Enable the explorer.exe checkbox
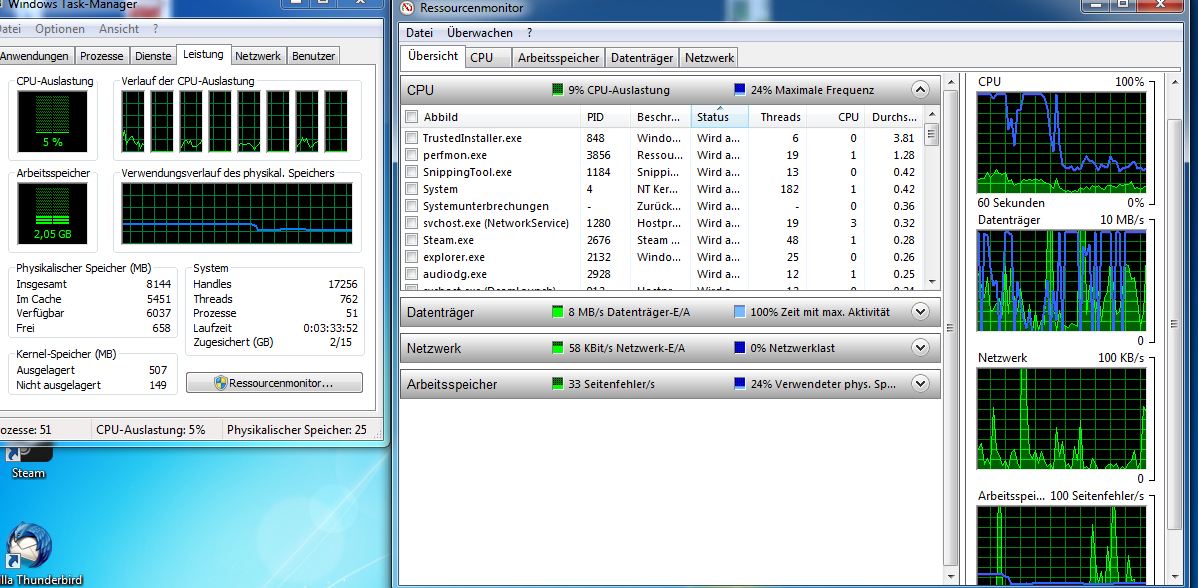Viewport: 1198px width, 588px height. pyautogui.click(x=411, y=257)
